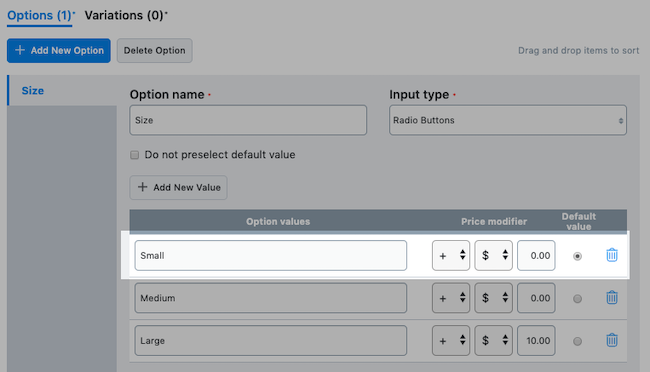Select the Size option in sidebar

(x=62, y=90)
